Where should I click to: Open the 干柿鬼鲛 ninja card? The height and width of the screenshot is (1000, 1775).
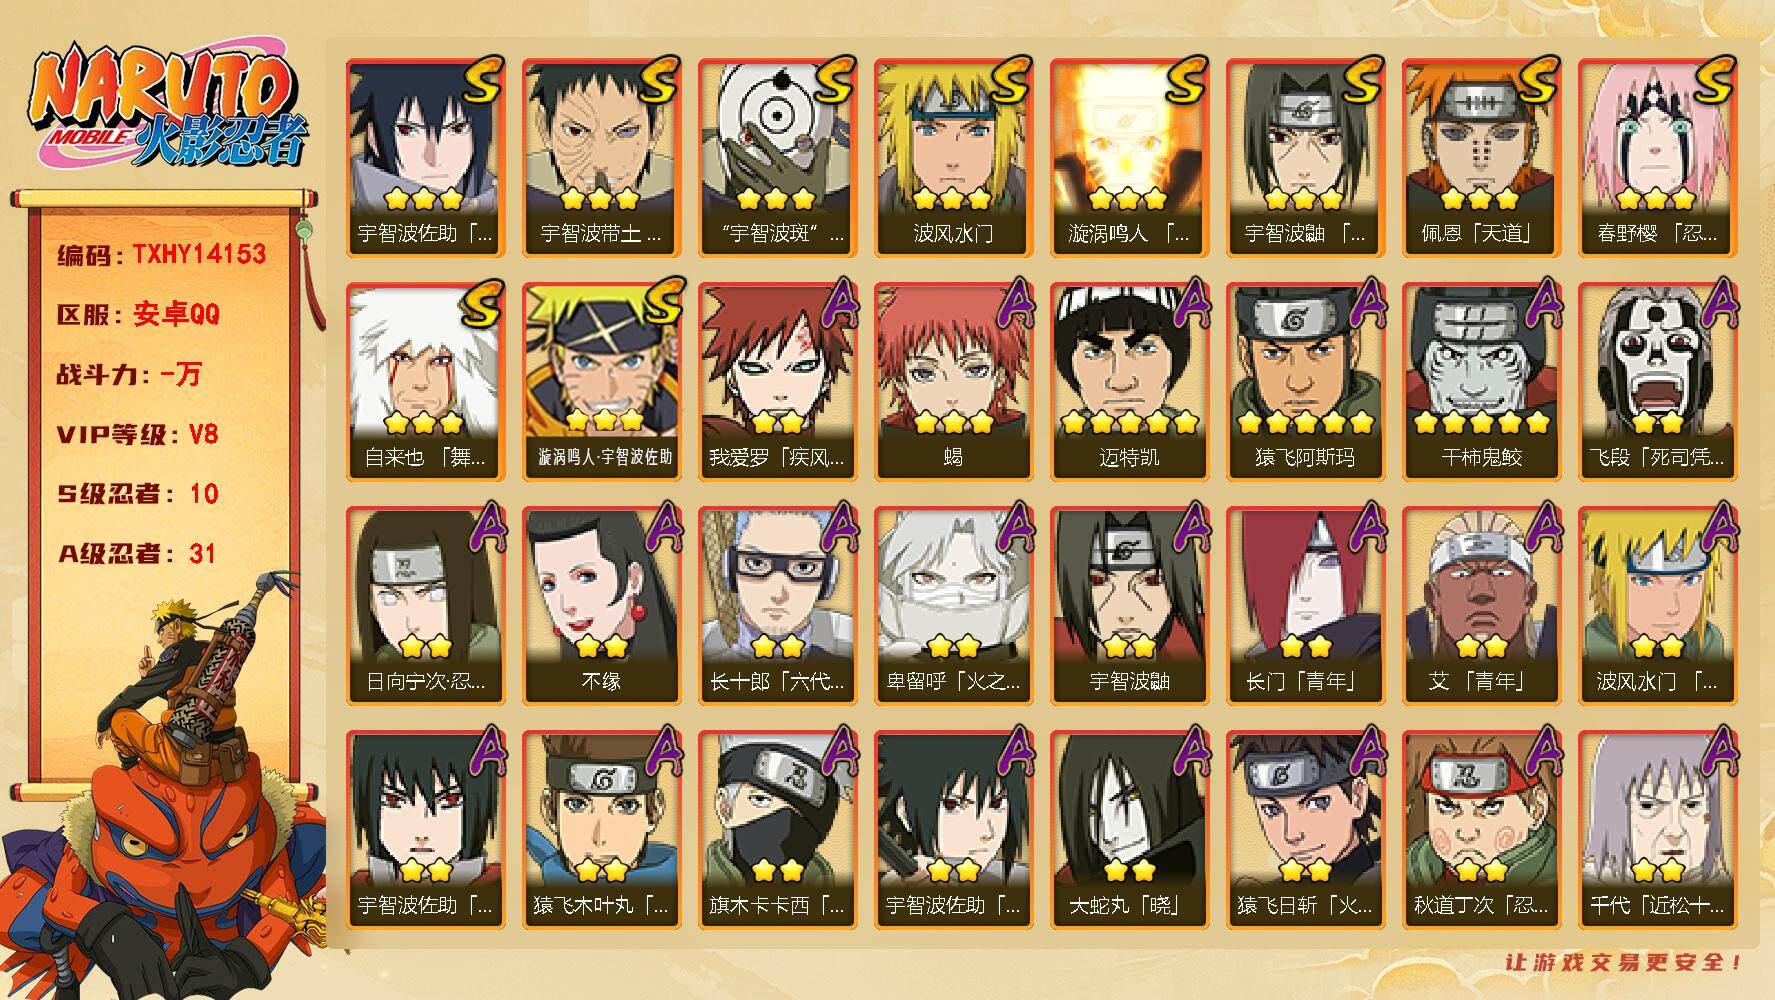(1481, 382)
